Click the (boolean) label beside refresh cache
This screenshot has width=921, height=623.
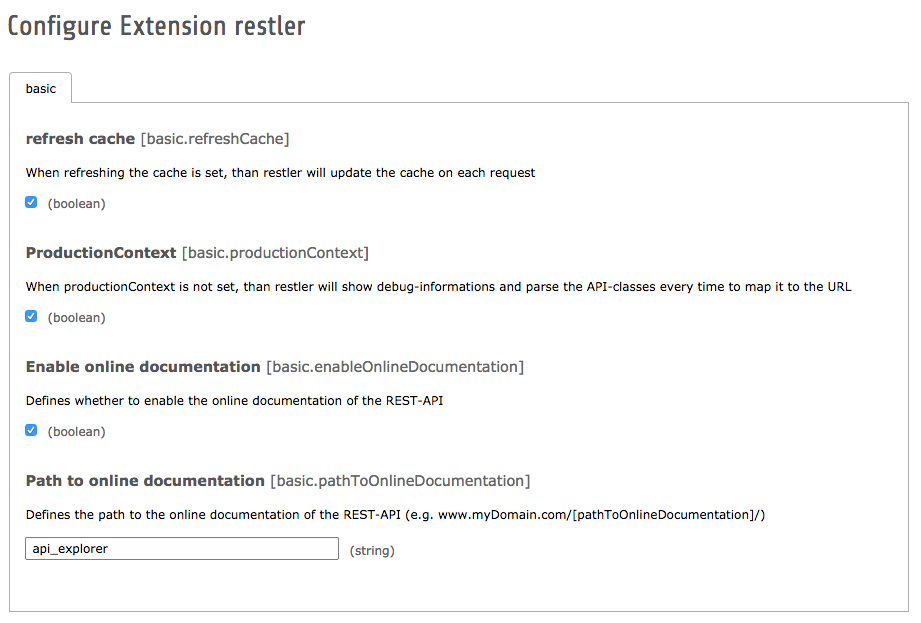click(76, 203)
